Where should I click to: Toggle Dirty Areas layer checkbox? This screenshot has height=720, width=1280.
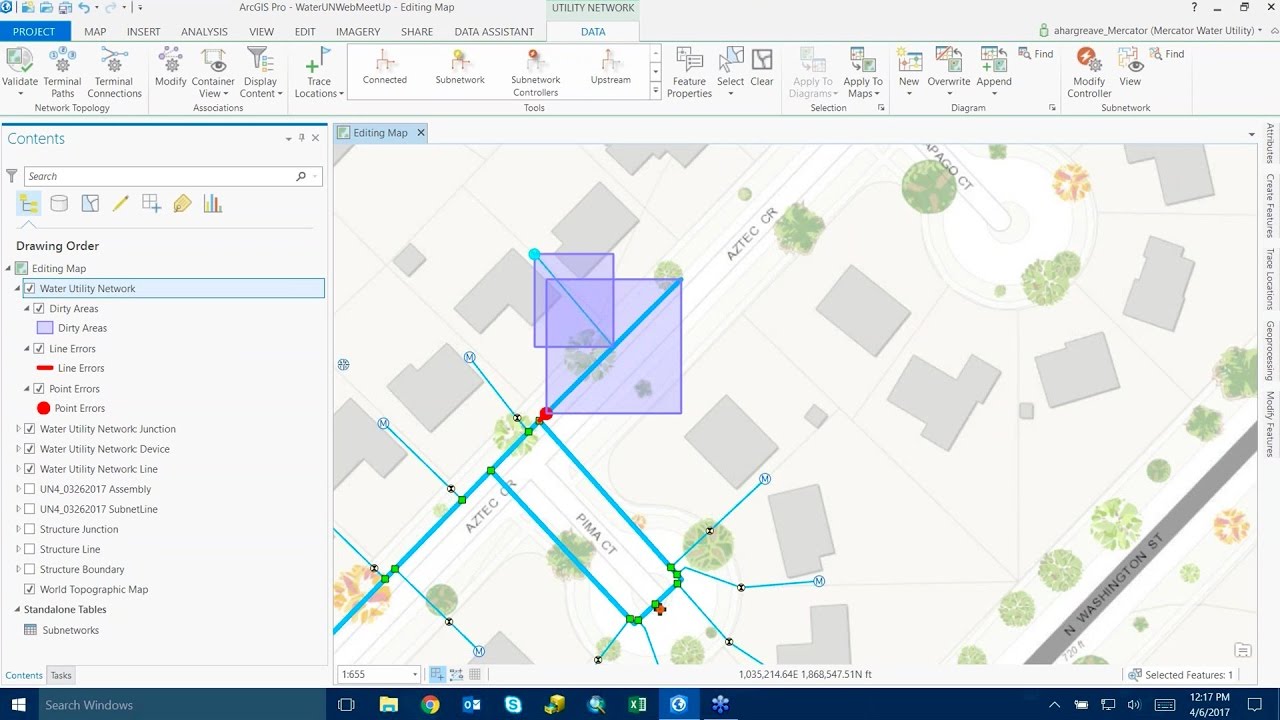click(39, 308)
